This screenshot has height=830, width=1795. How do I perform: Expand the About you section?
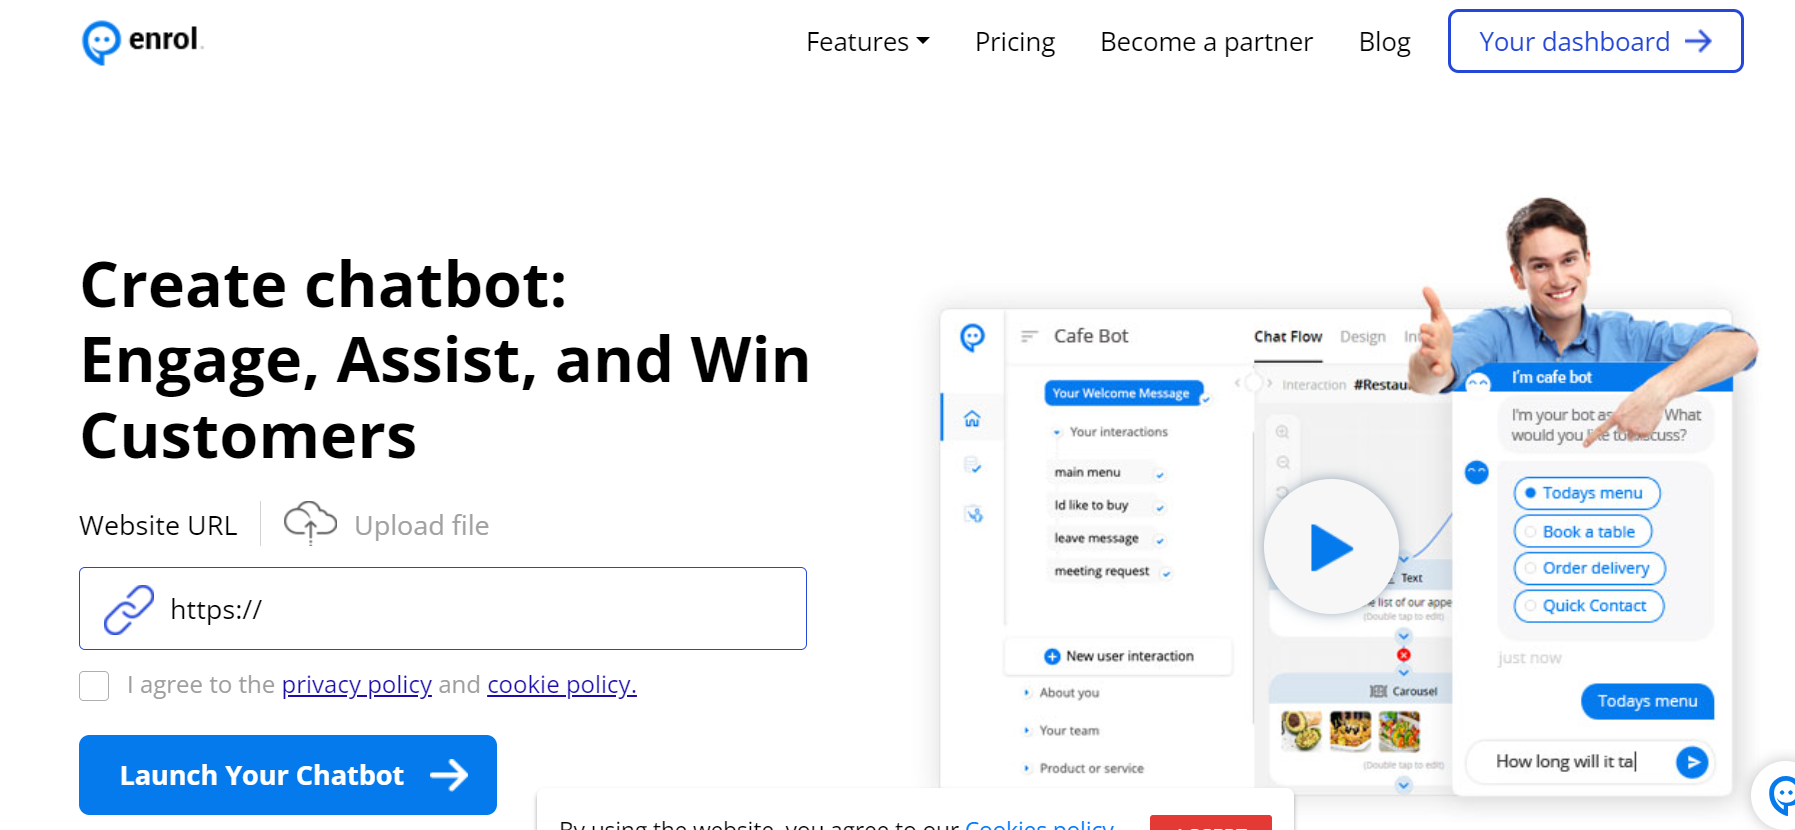[1026, 692]
